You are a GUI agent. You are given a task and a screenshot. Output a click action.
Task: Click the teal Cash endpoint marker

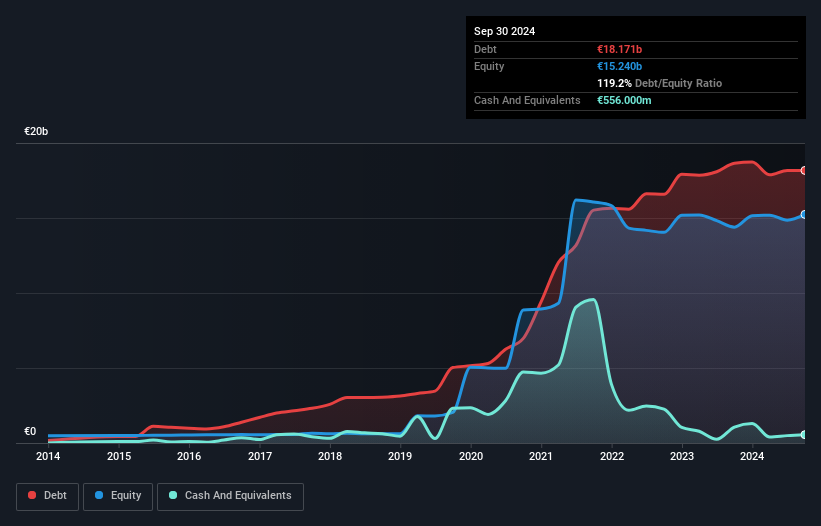pyautogui.click(x=804, y=435)
